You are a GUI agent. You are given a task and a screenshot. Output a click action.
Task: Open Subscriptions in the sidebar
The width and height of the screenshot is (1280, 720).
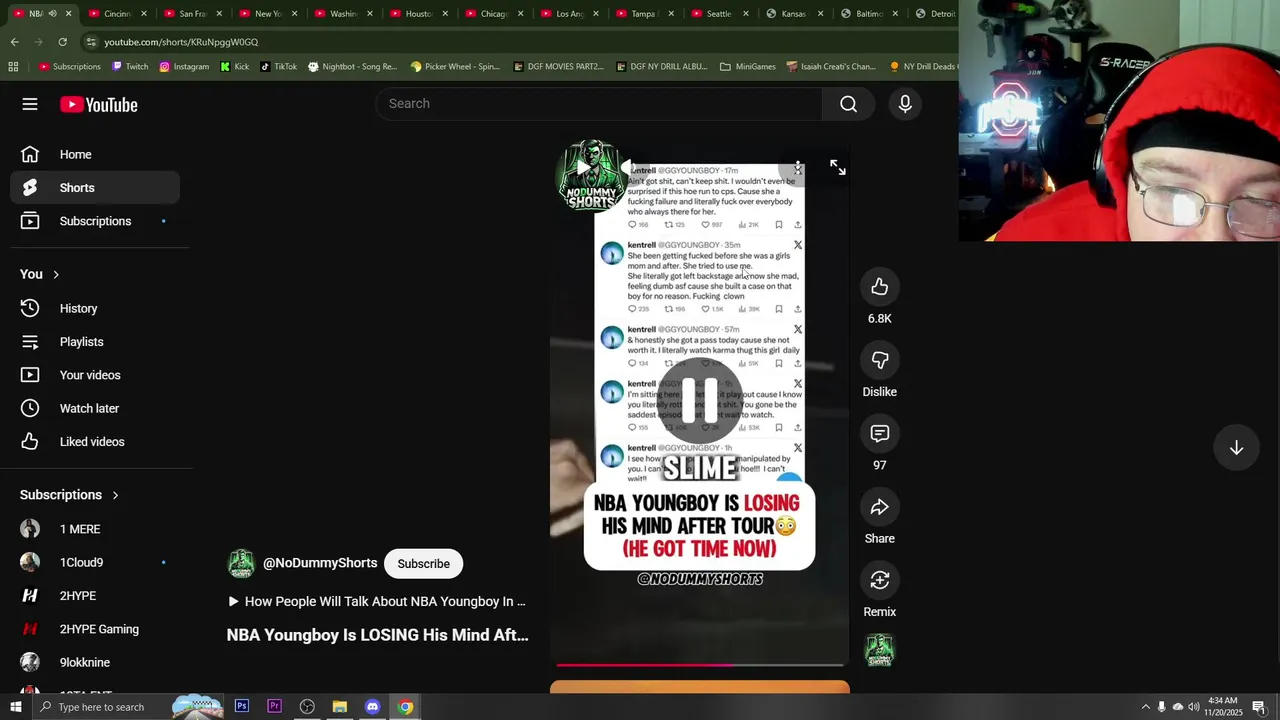(95, 221)
